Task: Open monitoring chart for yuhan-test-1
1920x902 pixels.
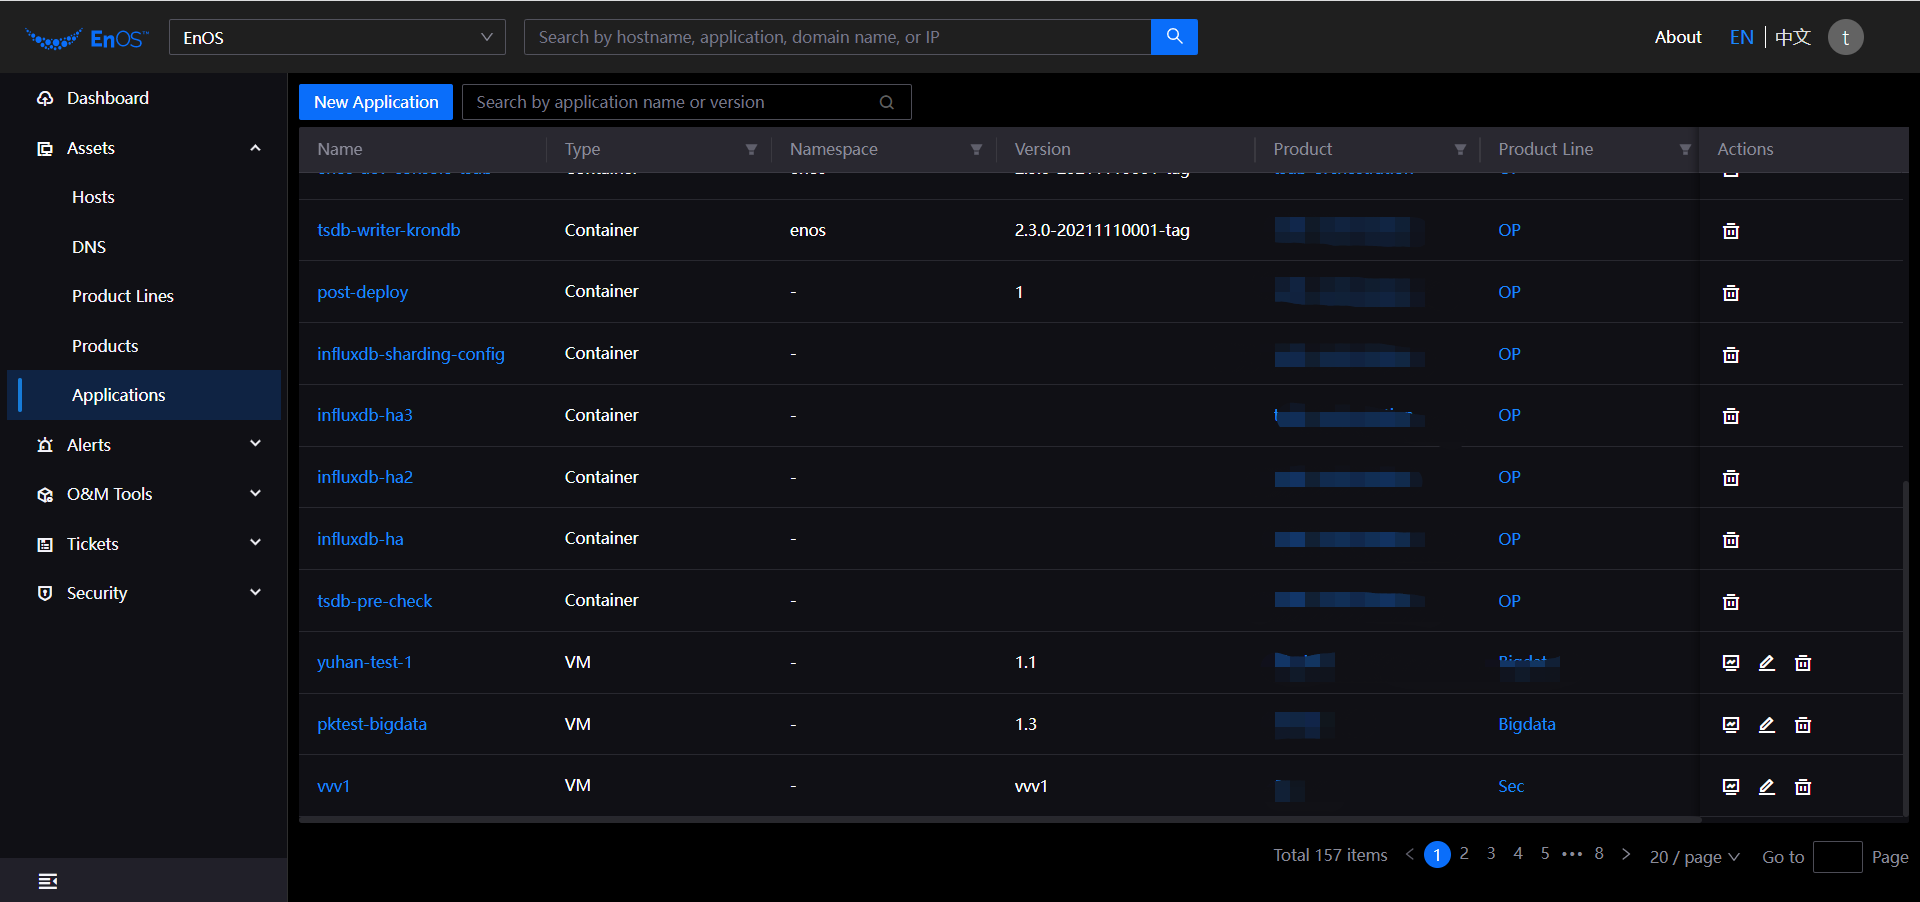Action: point(1731,663)
